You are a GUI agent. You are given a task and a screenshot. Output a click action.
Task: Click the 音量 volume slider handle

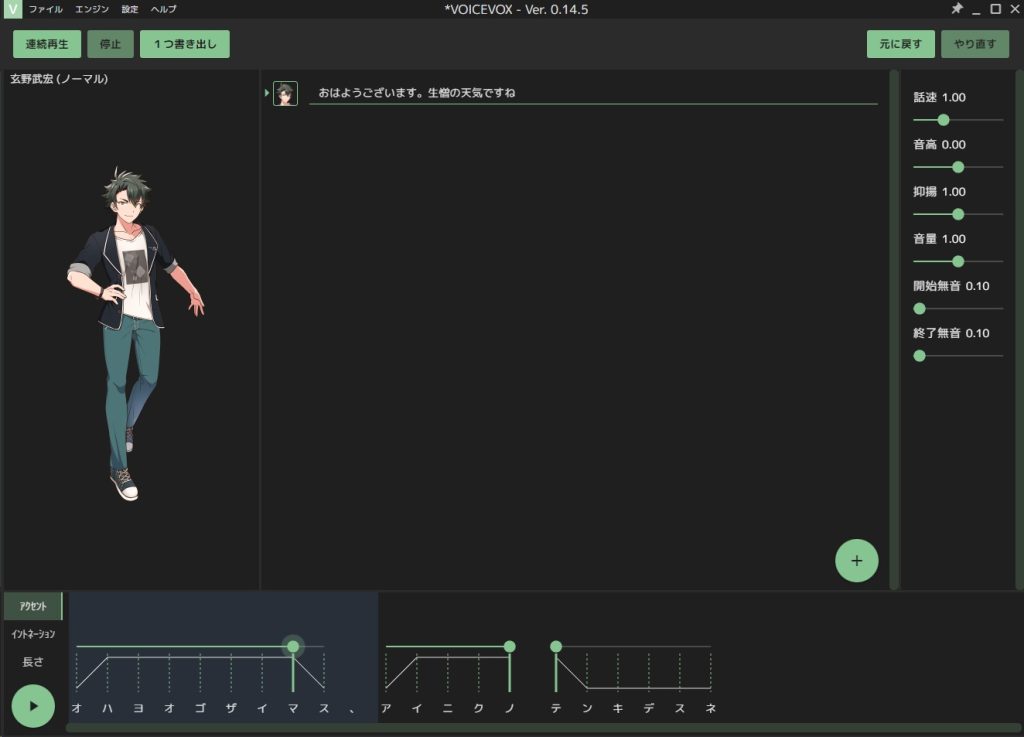[x=958, y=262]
